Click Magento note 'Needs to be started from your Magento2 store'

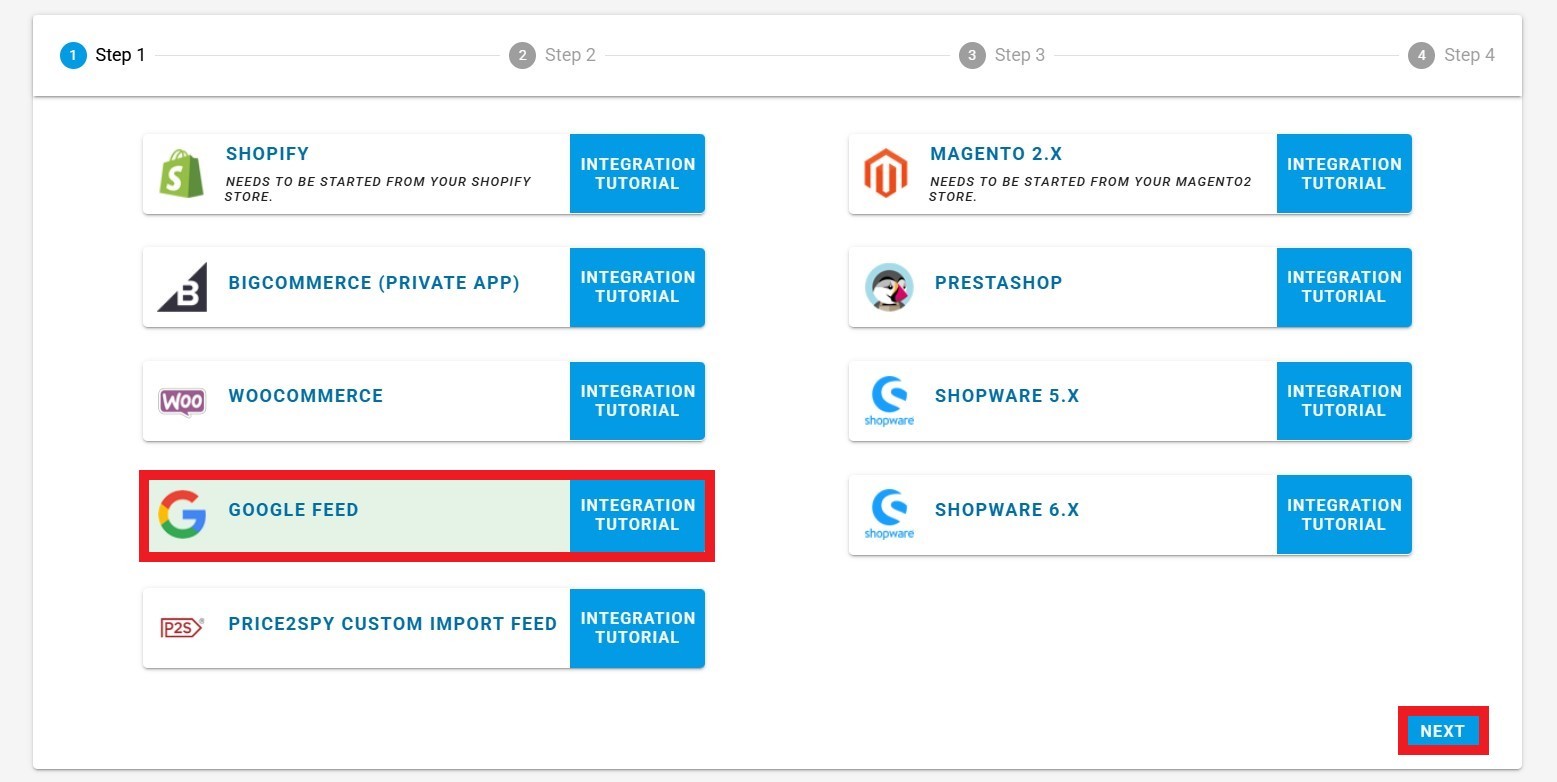(x=1090, y=189)
